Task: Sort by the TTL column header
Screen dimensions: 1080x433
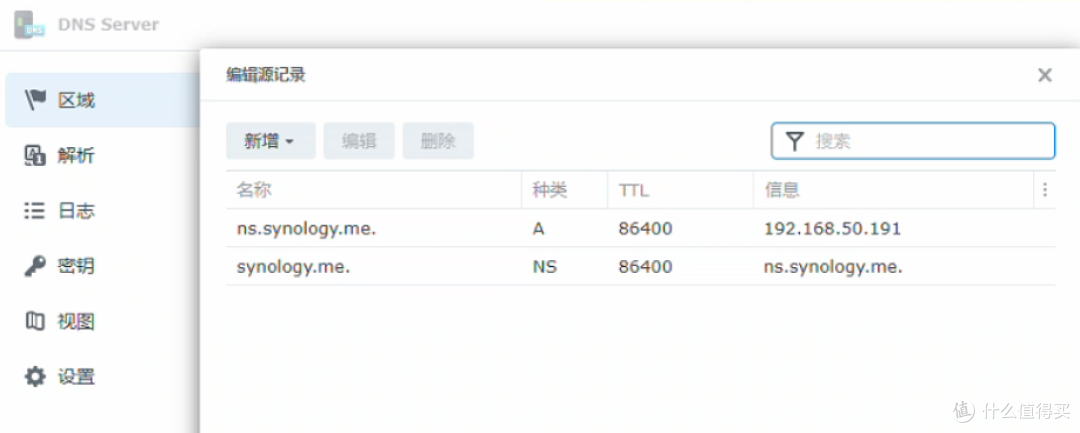Action: point(680,190)
